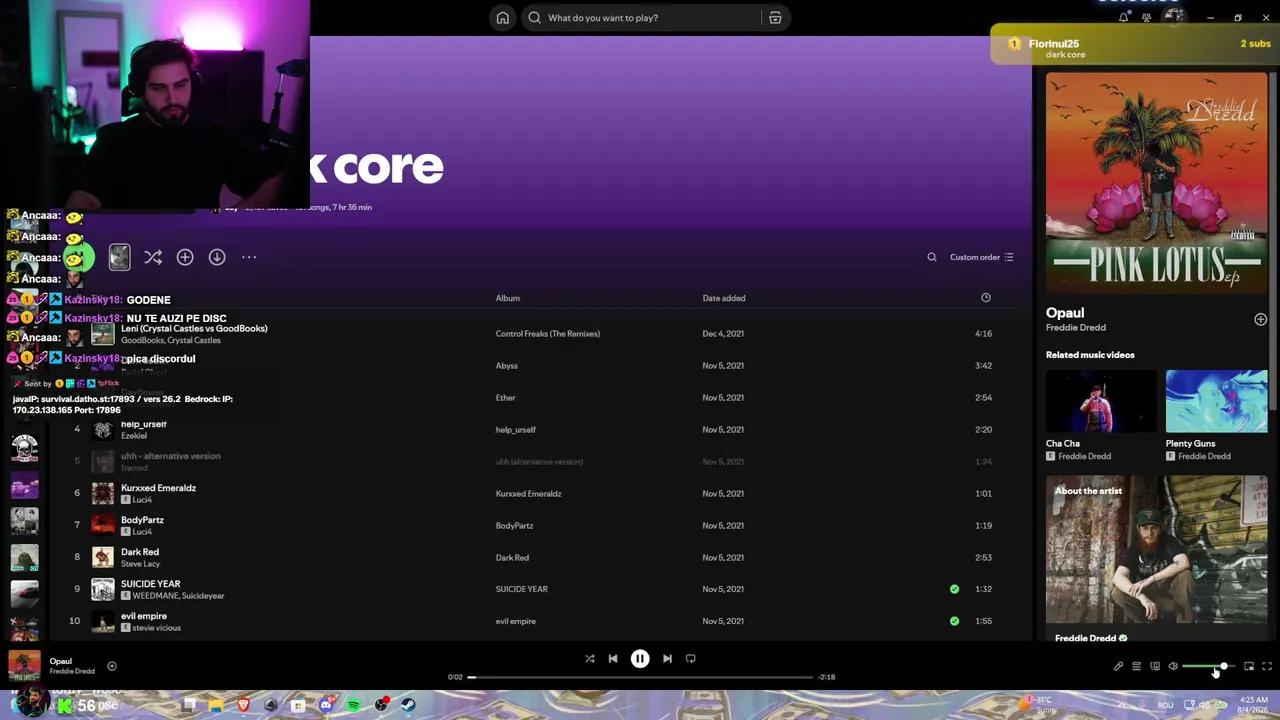Add current song to Liked from player bar
Screen dimensions: 1280x720
click(112, 666)
